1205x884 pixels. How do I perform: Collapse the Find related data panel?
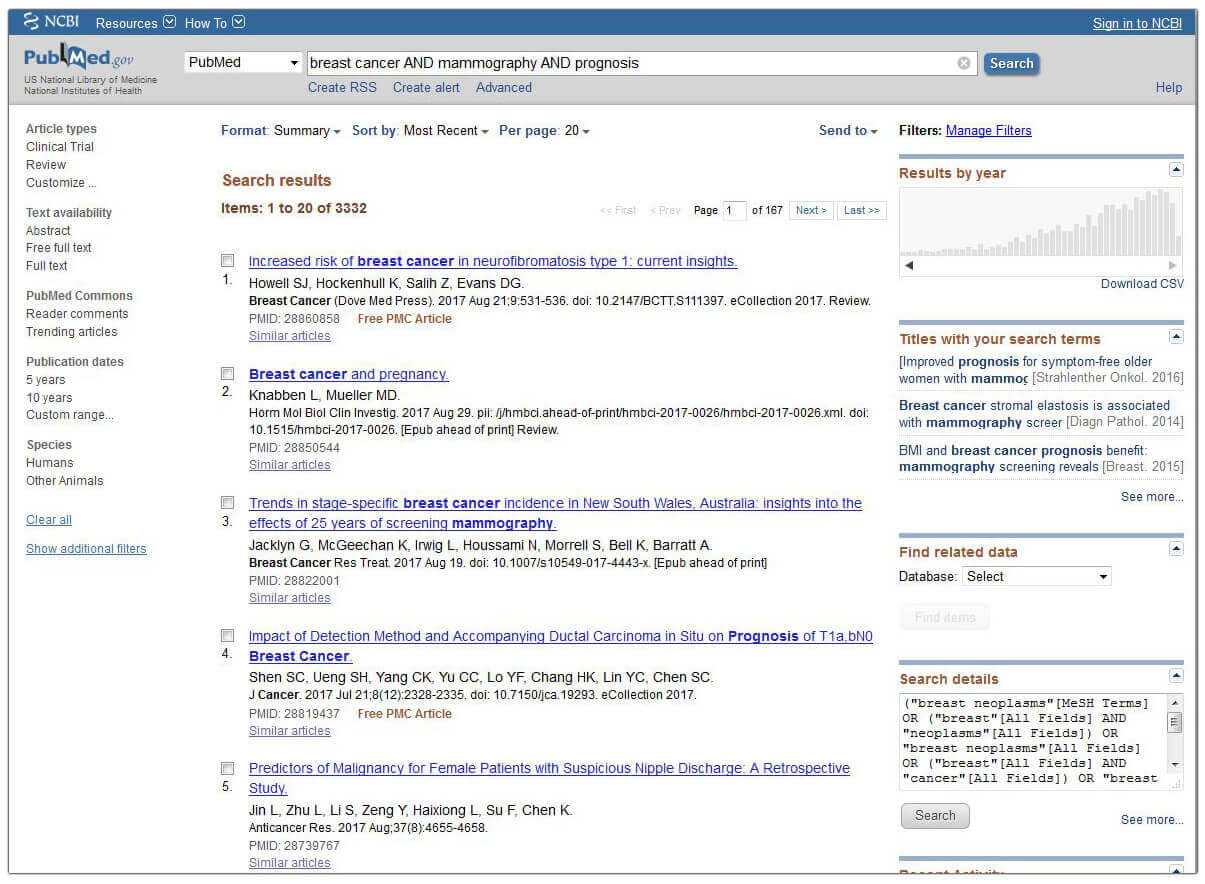tap(1176, 549)
